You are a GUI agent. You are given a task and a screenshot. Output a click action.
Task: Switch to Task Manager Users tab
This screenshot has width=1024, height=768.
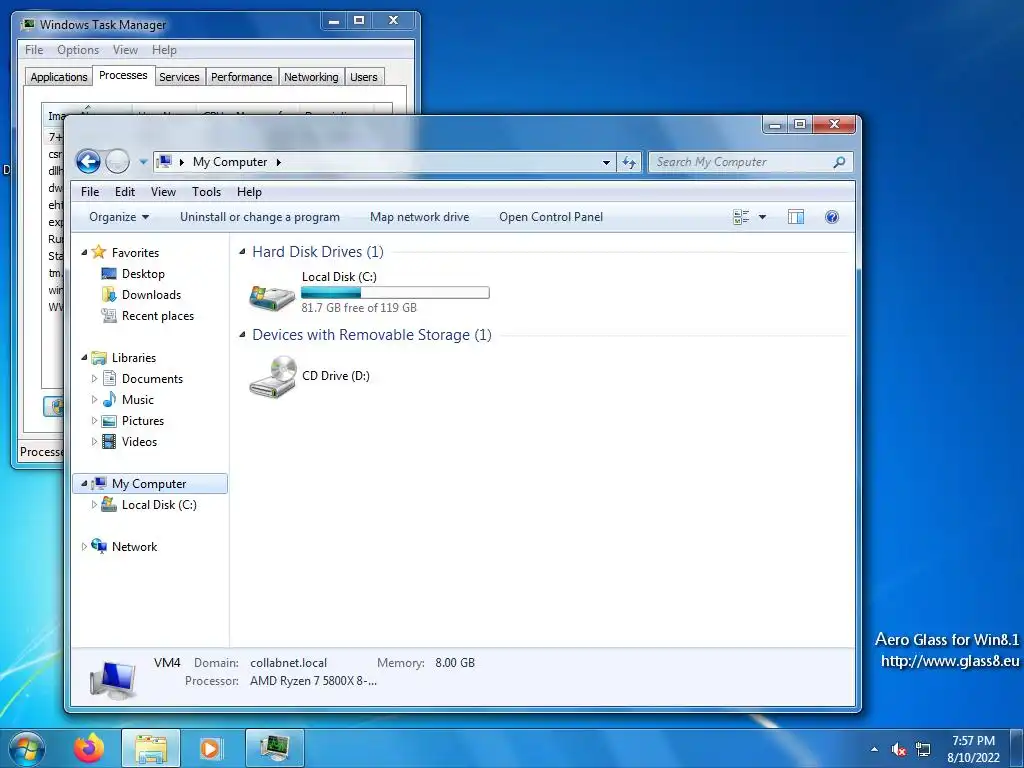[364, 77]
